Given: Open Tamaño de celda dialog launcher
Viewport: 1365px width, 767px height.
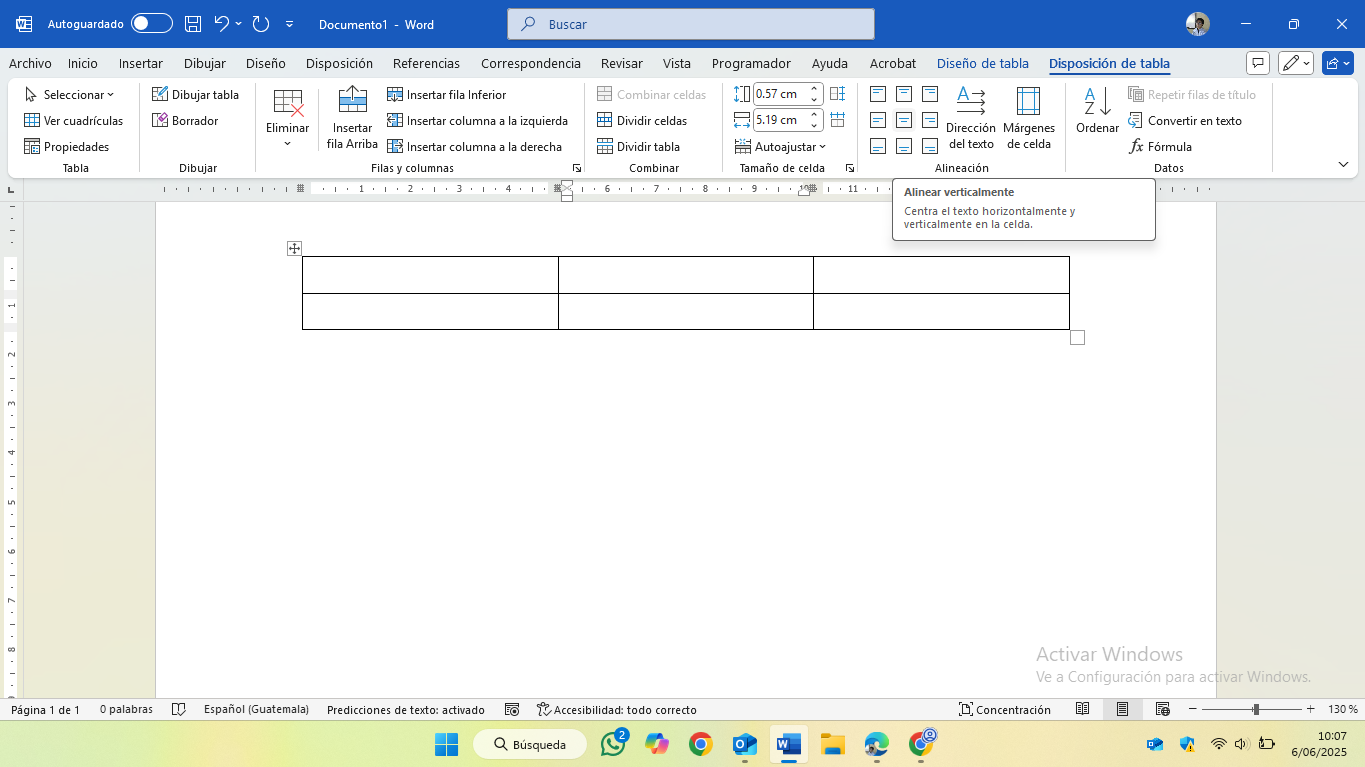Looking at the screenshot, I should [850, 169].
